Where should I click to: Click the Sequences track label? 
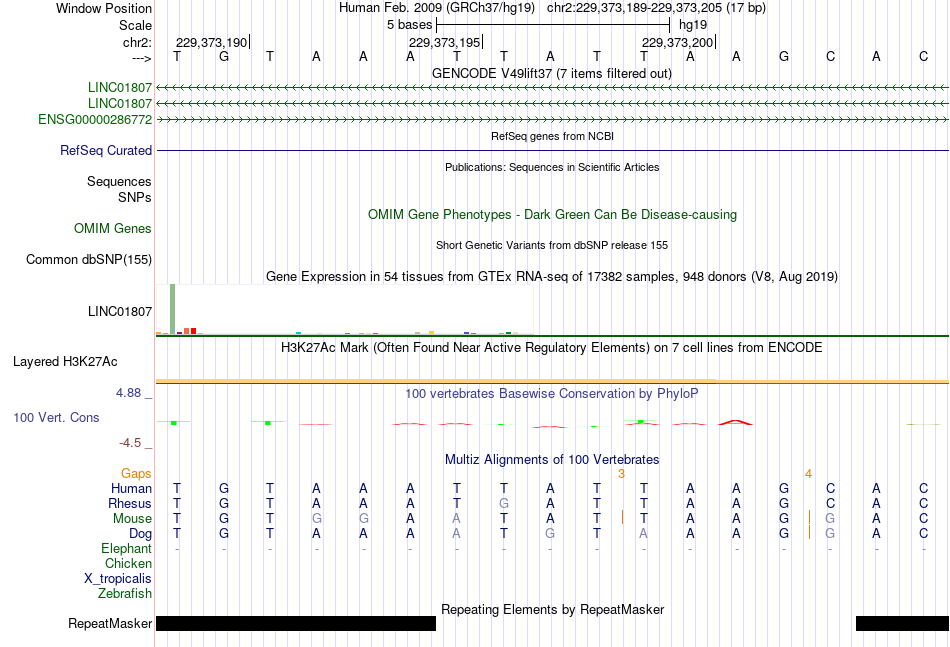pyautogui.click(x=119, y=182)
